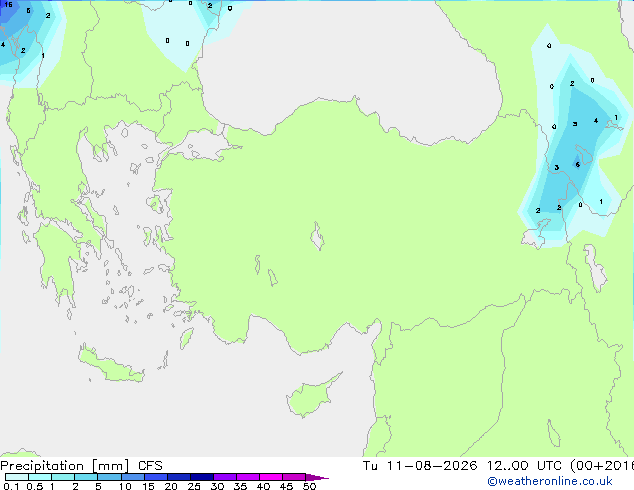
Task: Click the '0.5' legend label
Action: tap(34, 486)
